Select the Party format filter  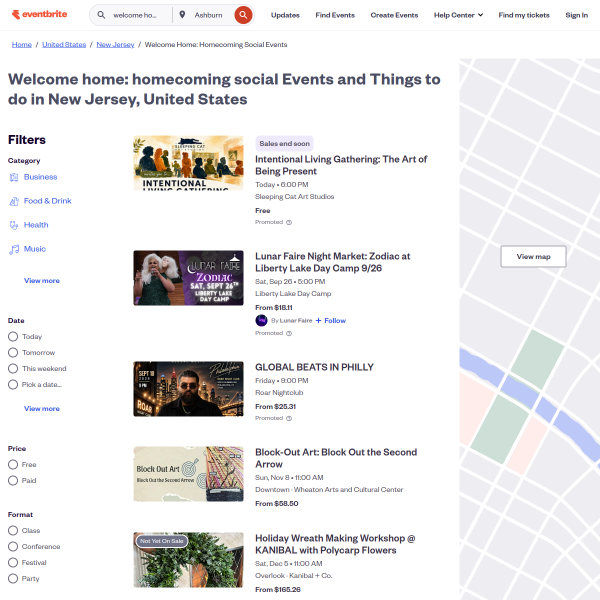coord(13,579)
